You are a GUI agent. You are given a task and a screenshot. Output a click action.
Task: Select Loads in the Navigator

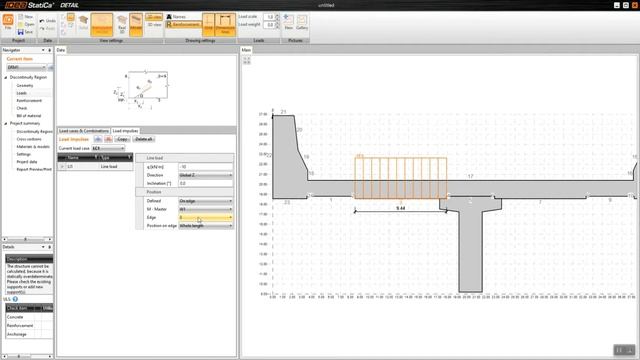pyautogui.click(x=21, y=93)
